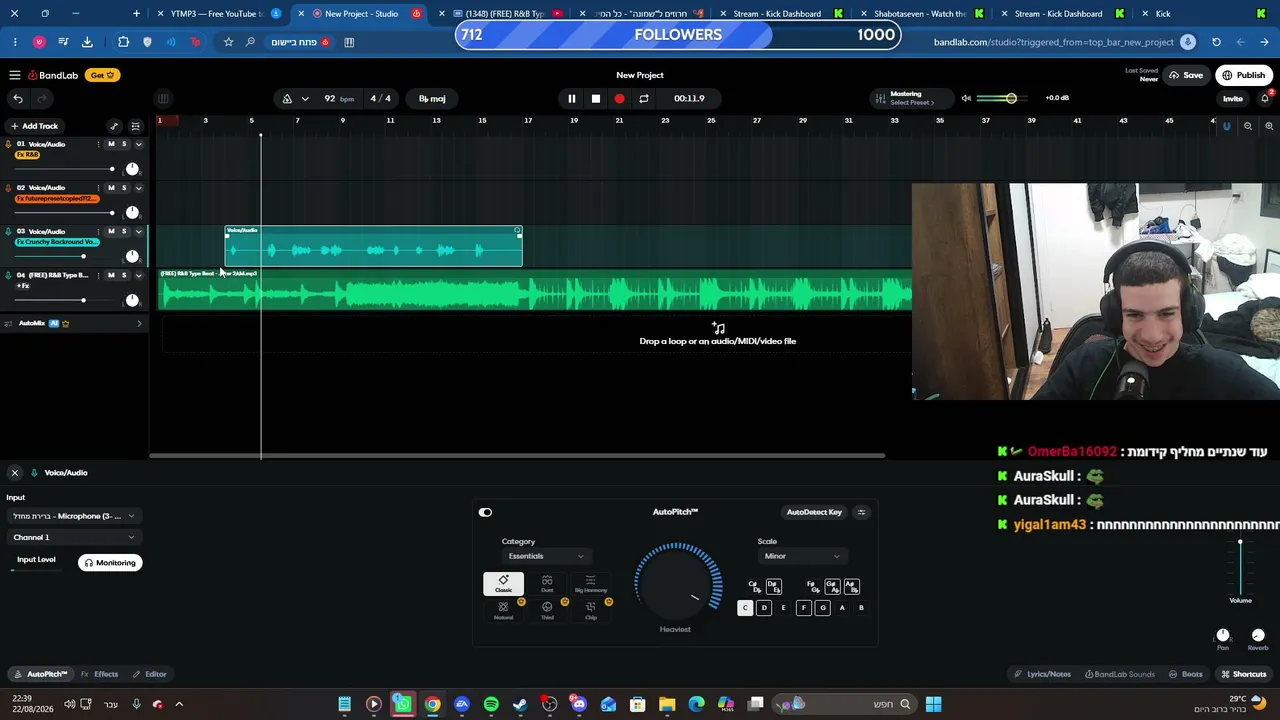
Task: Toggle the magnet snap icon
Action: tap(1227, 126)
